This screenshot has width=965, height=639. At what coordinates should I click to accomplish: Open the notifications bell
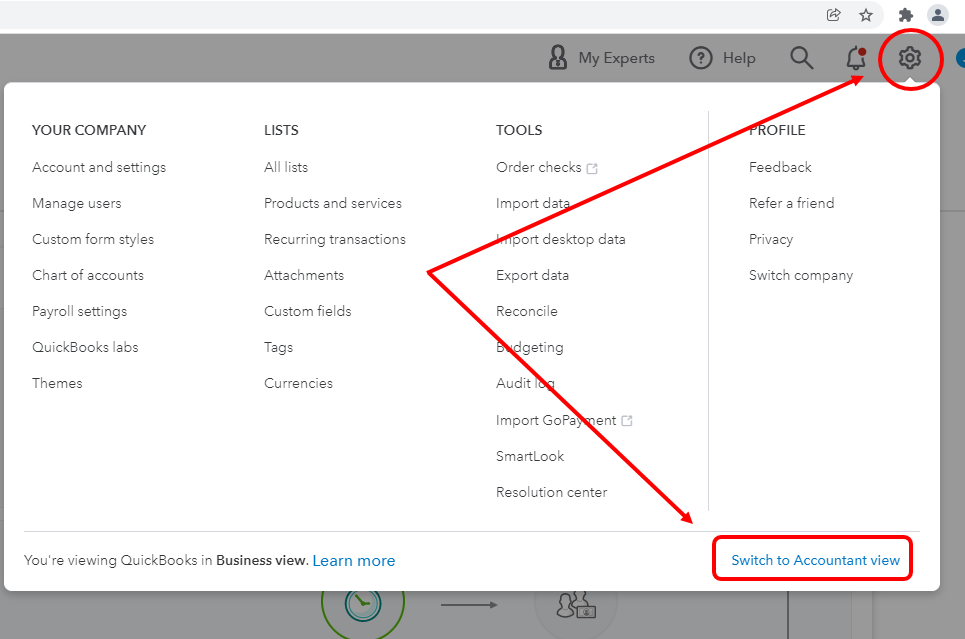click(856, 58)
